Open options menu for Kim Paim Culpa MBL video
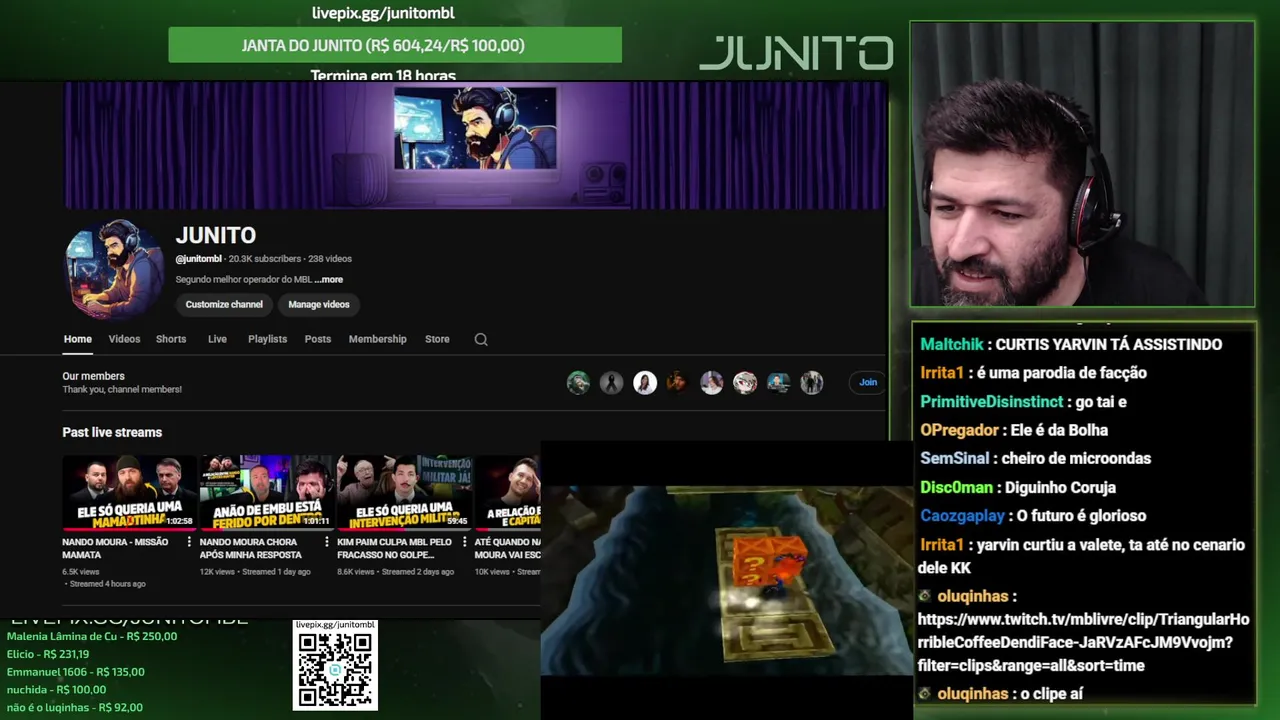The height and width of the screenshot is (720, 1280). pos(464,542)
